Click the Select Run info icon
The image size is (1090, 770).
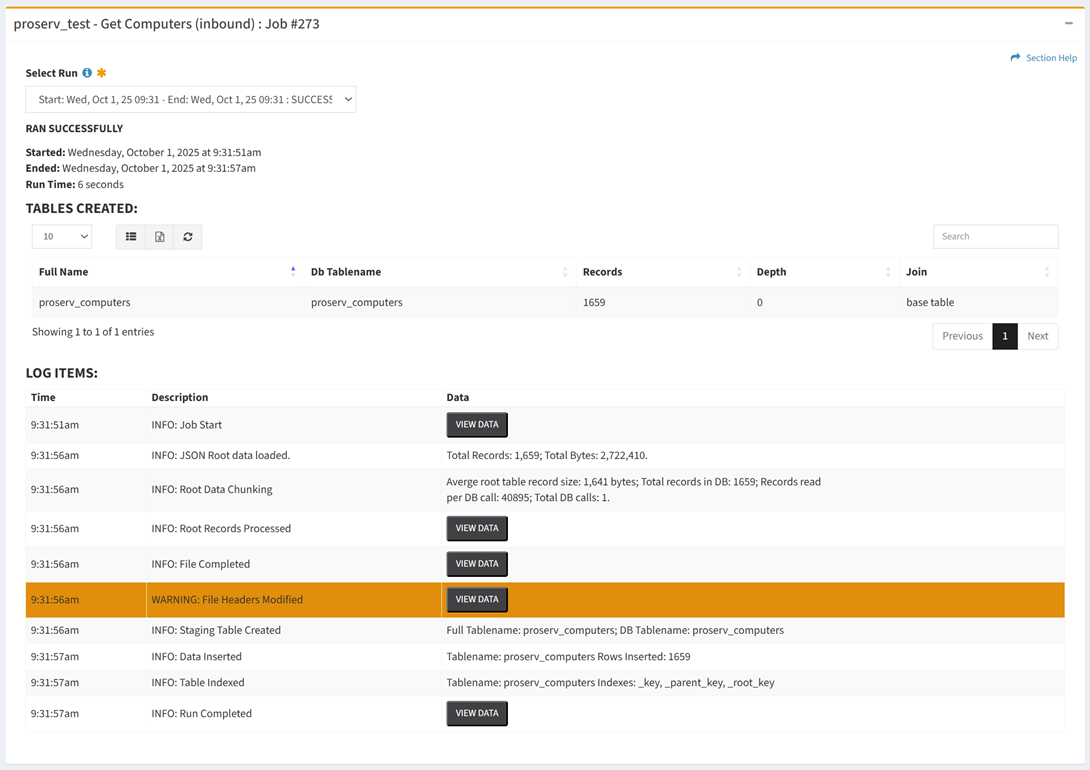[87, 73]
